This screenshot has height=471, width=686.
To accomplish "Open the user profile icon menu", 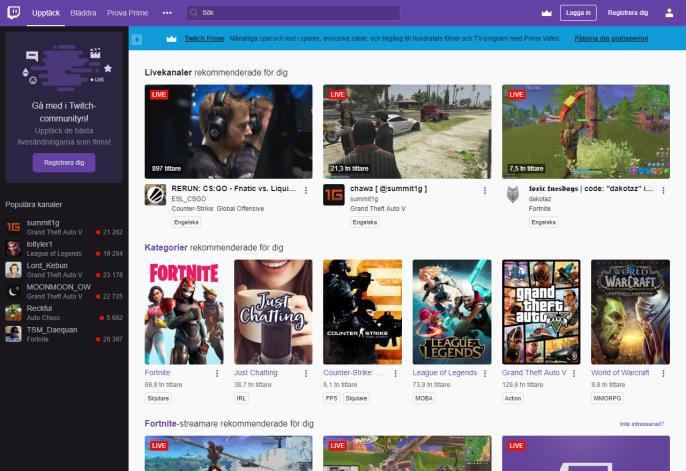I will (669, 13).
